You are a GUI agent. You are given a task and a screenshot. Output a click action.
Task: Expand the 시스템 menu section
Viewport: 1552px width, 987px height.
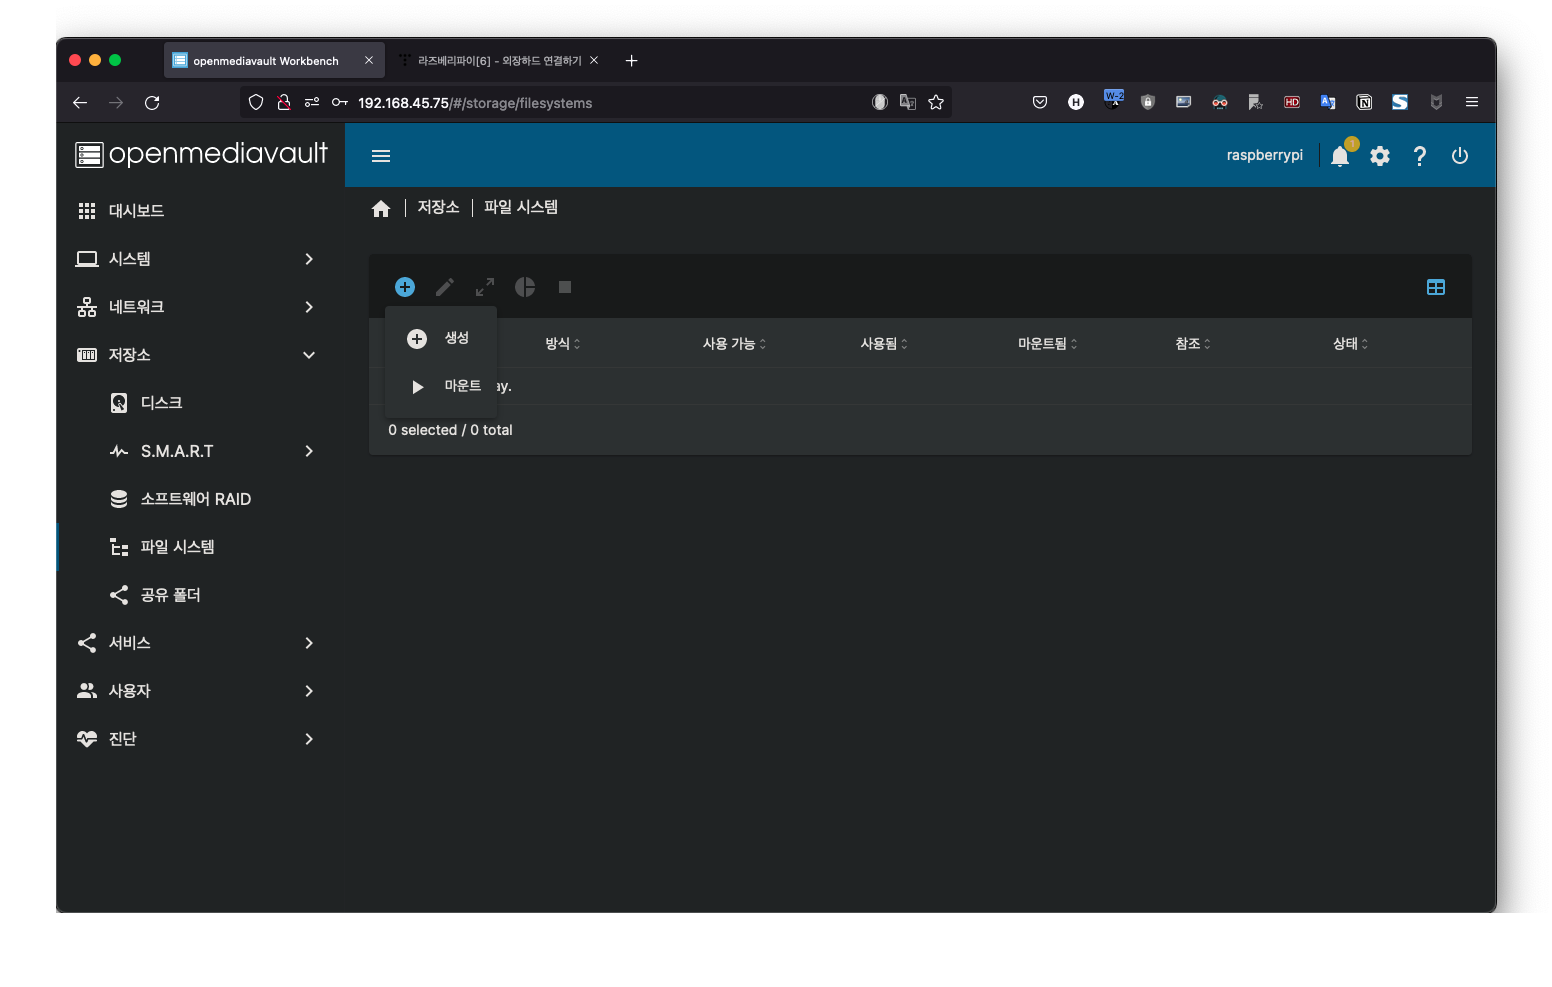tap(196, 259)
